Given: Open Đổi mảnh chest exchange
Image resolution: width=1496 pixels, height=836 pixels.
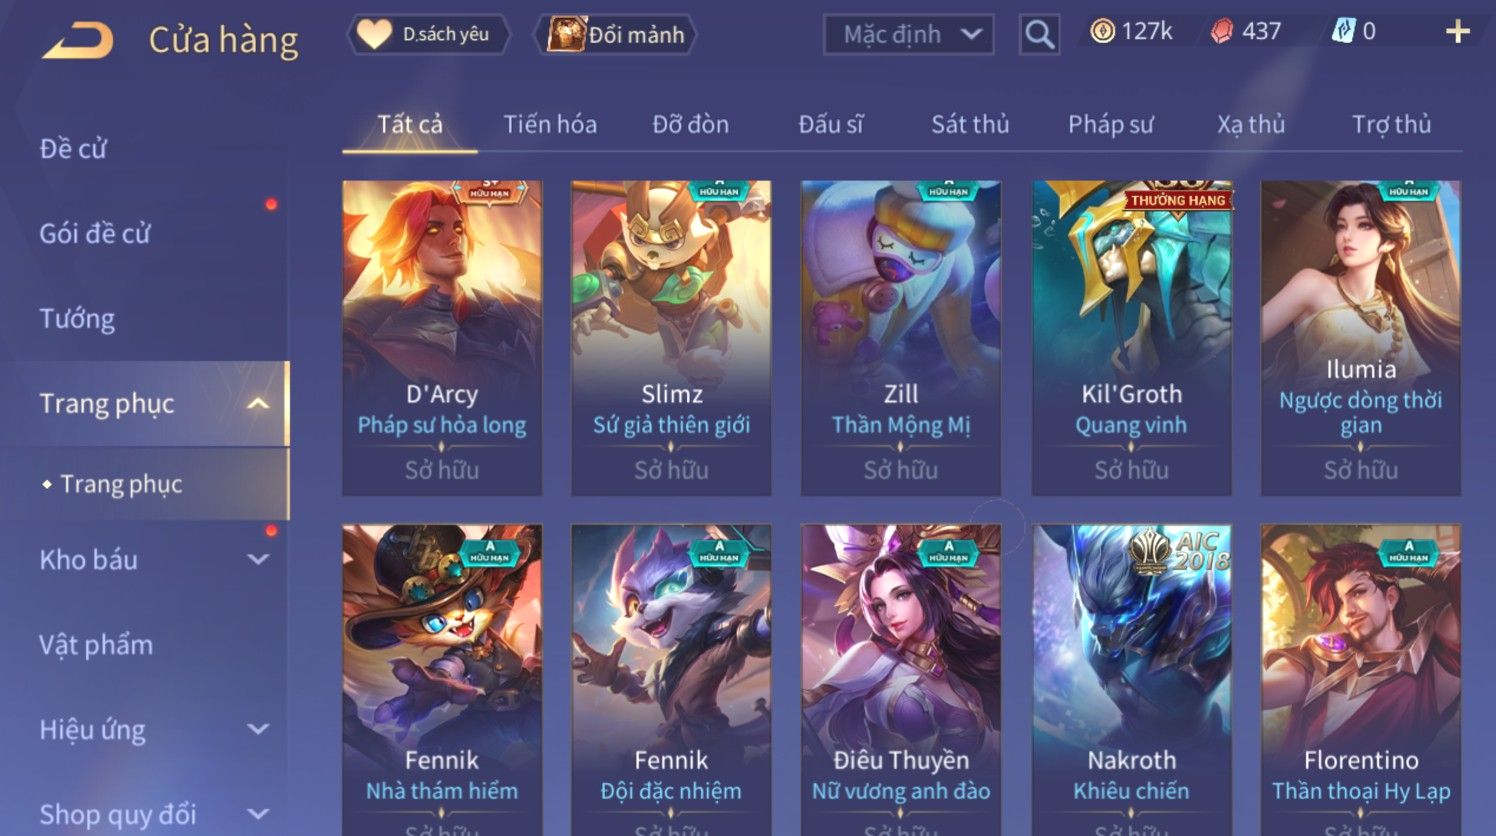Looking at the screenshot, I should click(x=615, y=34).
